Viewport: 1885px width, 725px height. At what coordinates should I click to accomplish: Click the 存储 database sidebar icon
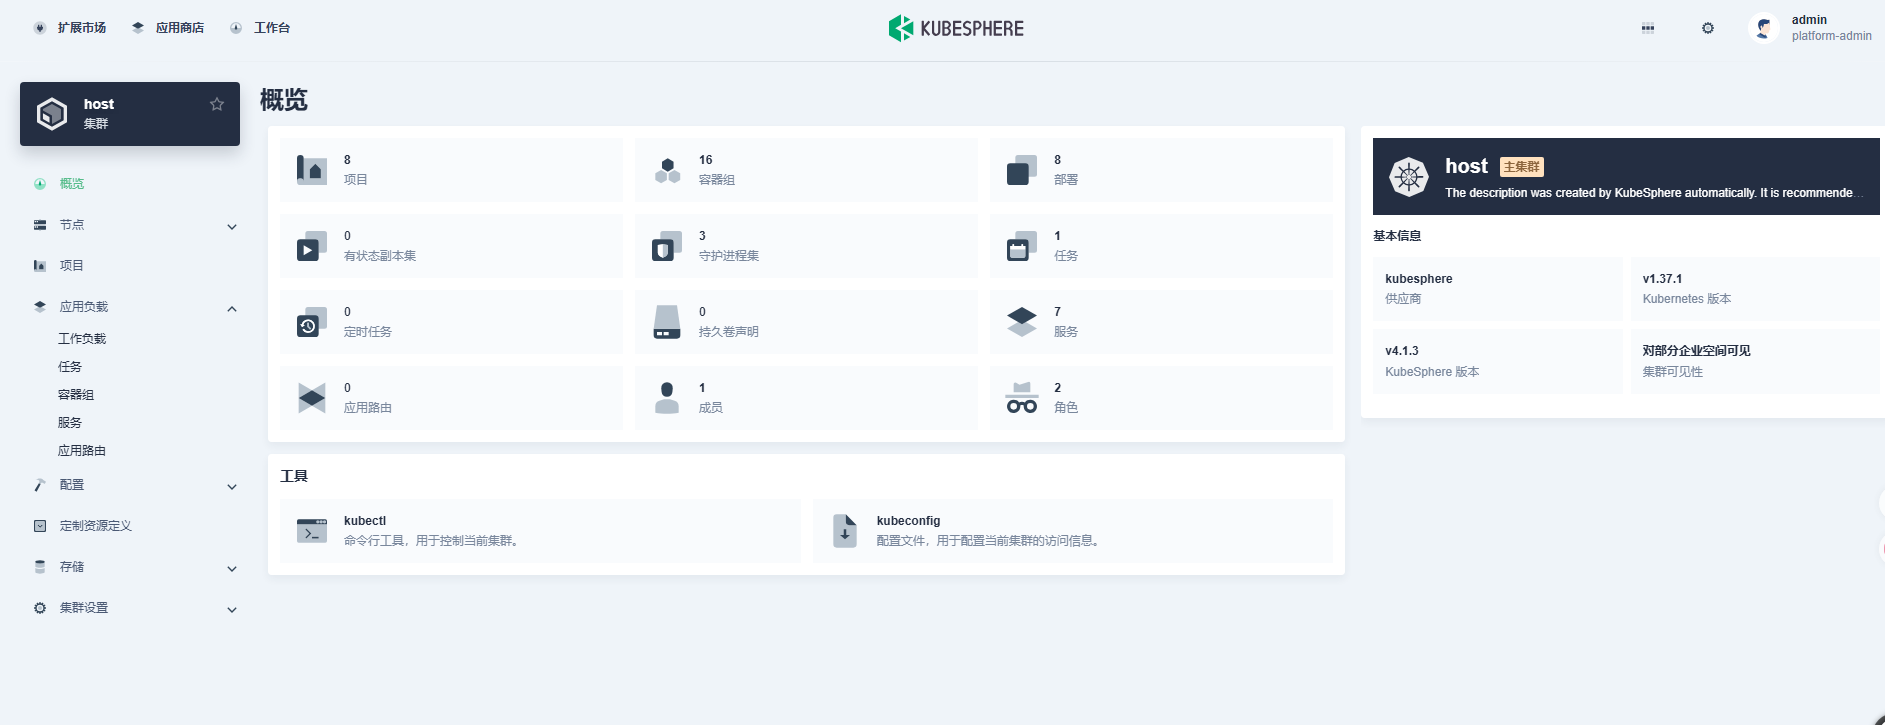coord(40,567)
